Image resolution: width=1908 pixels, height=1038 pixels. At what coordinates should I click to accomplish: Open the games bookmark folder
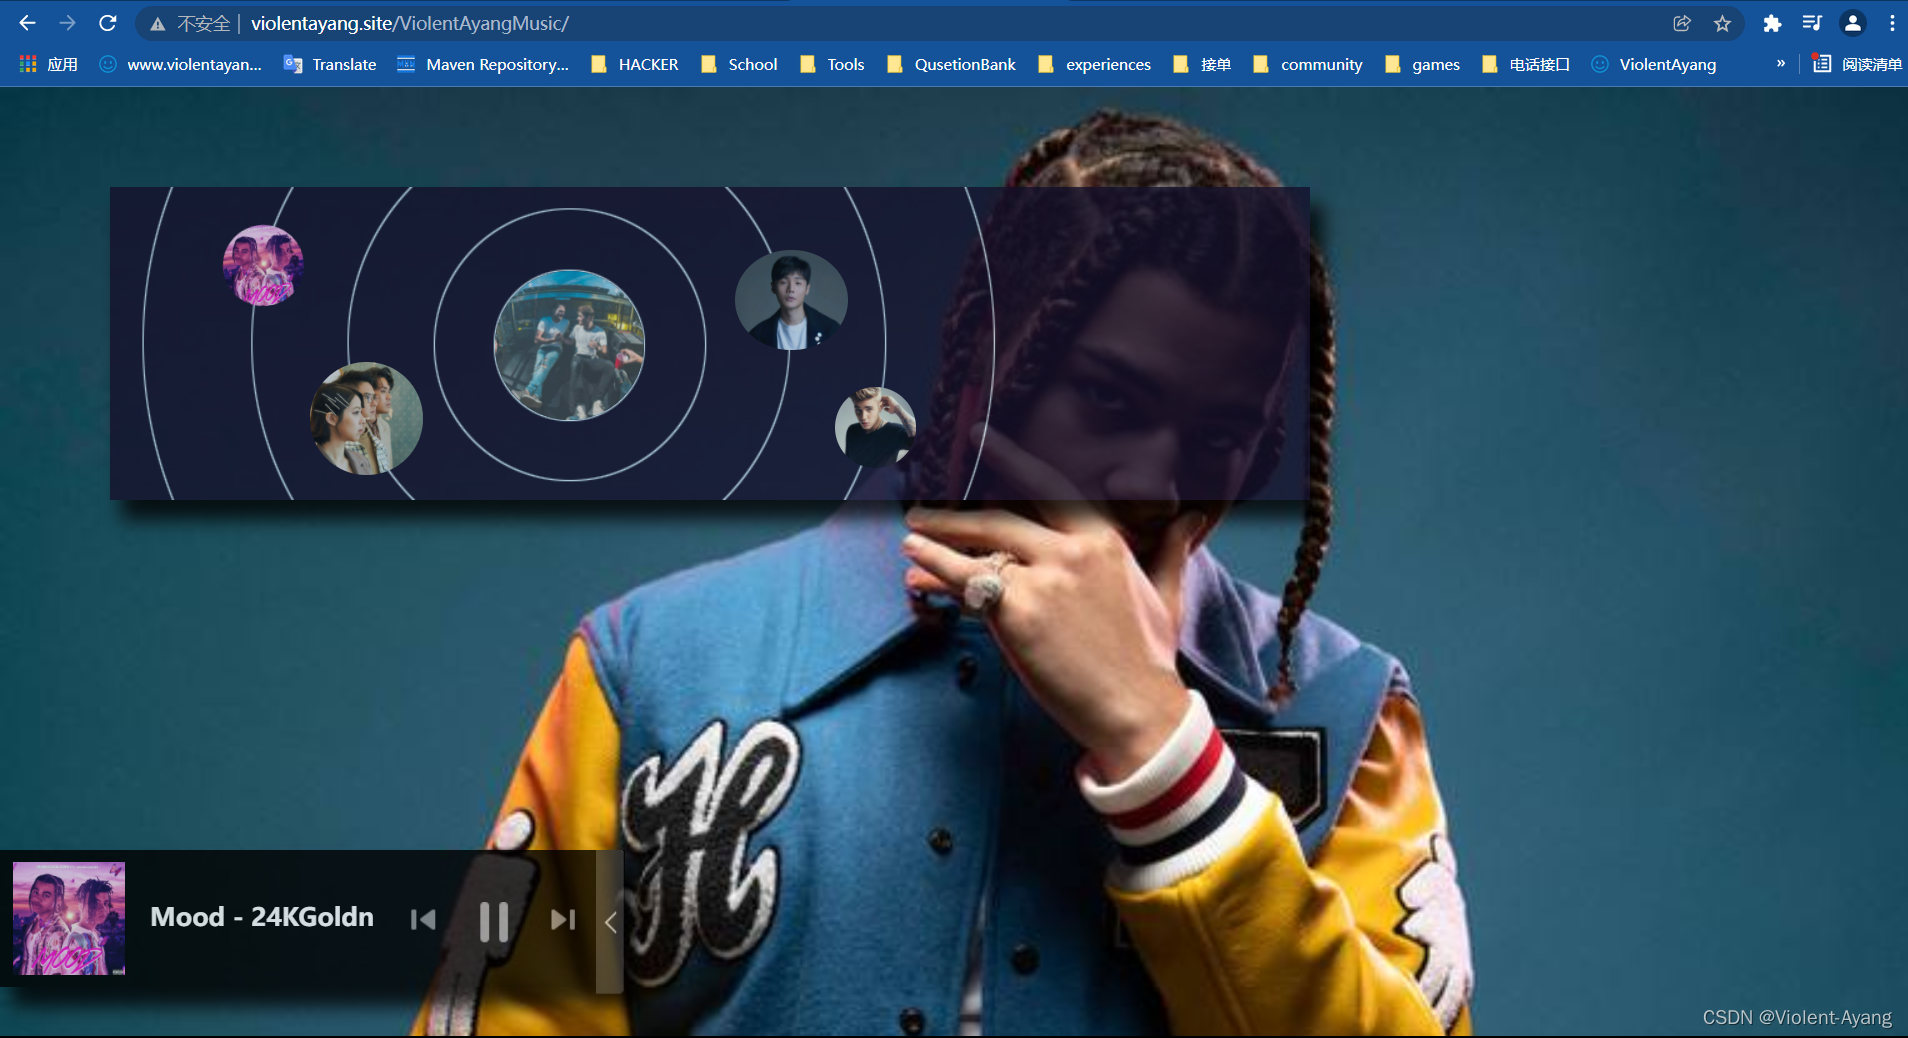1422,64
